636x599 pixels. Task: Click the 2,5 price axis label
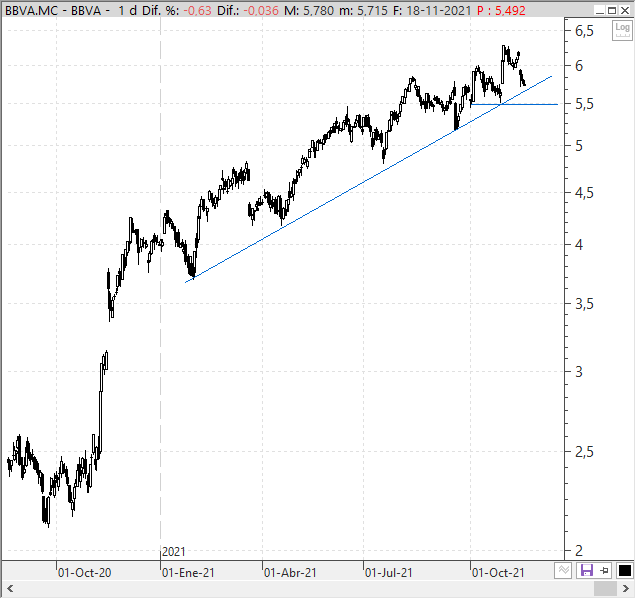[x=584, y=451]
